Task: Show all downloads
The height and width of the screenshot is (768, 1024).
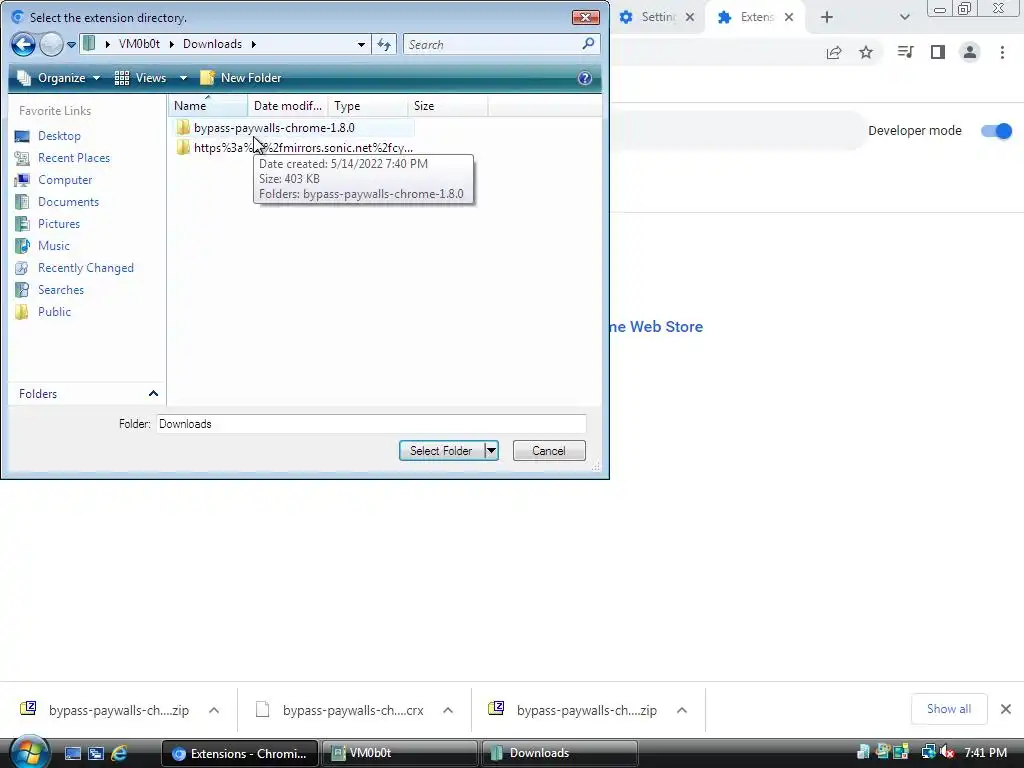Action: point(949,709)
